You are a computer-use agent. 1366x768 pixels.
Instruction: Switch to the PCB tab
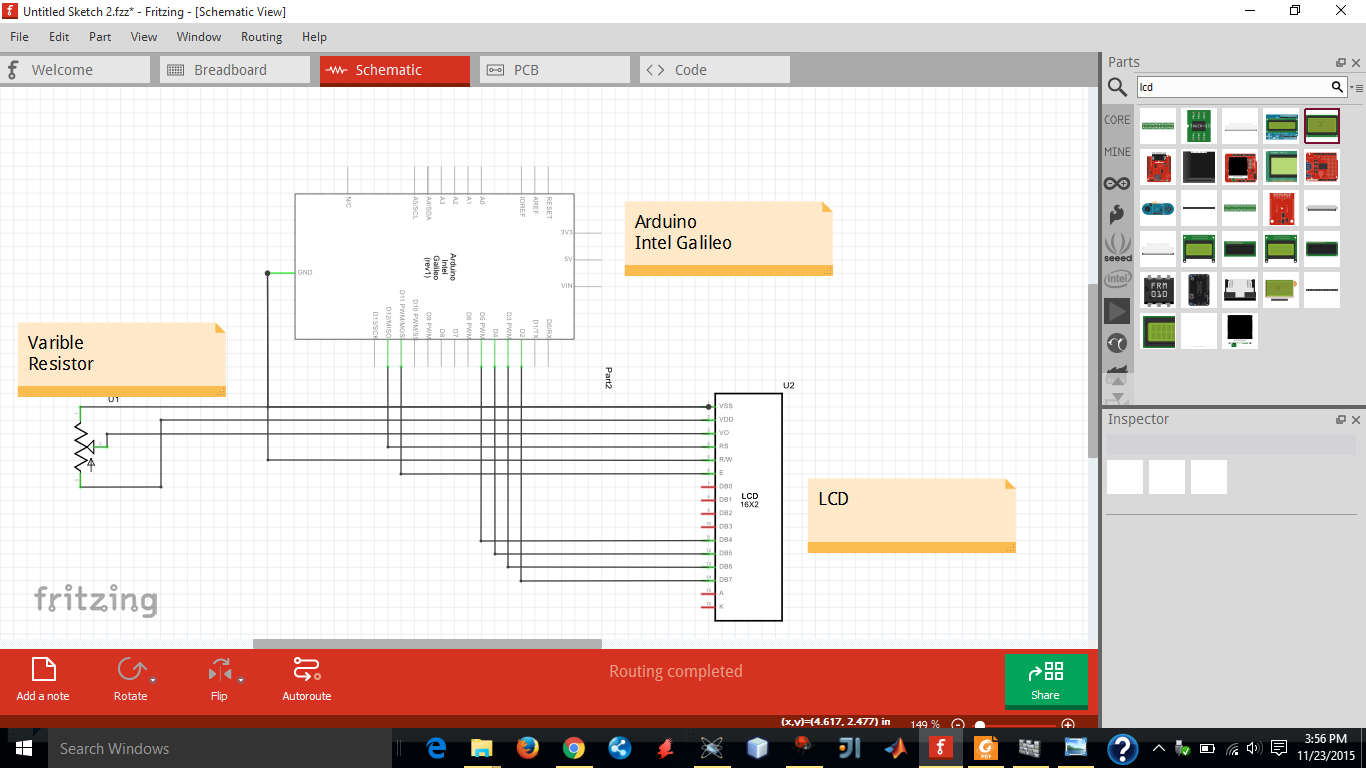point(555,70)
